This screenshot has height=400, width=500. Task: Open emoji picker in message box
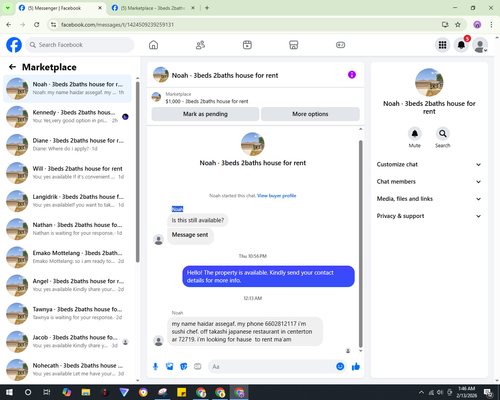point(340,367)
